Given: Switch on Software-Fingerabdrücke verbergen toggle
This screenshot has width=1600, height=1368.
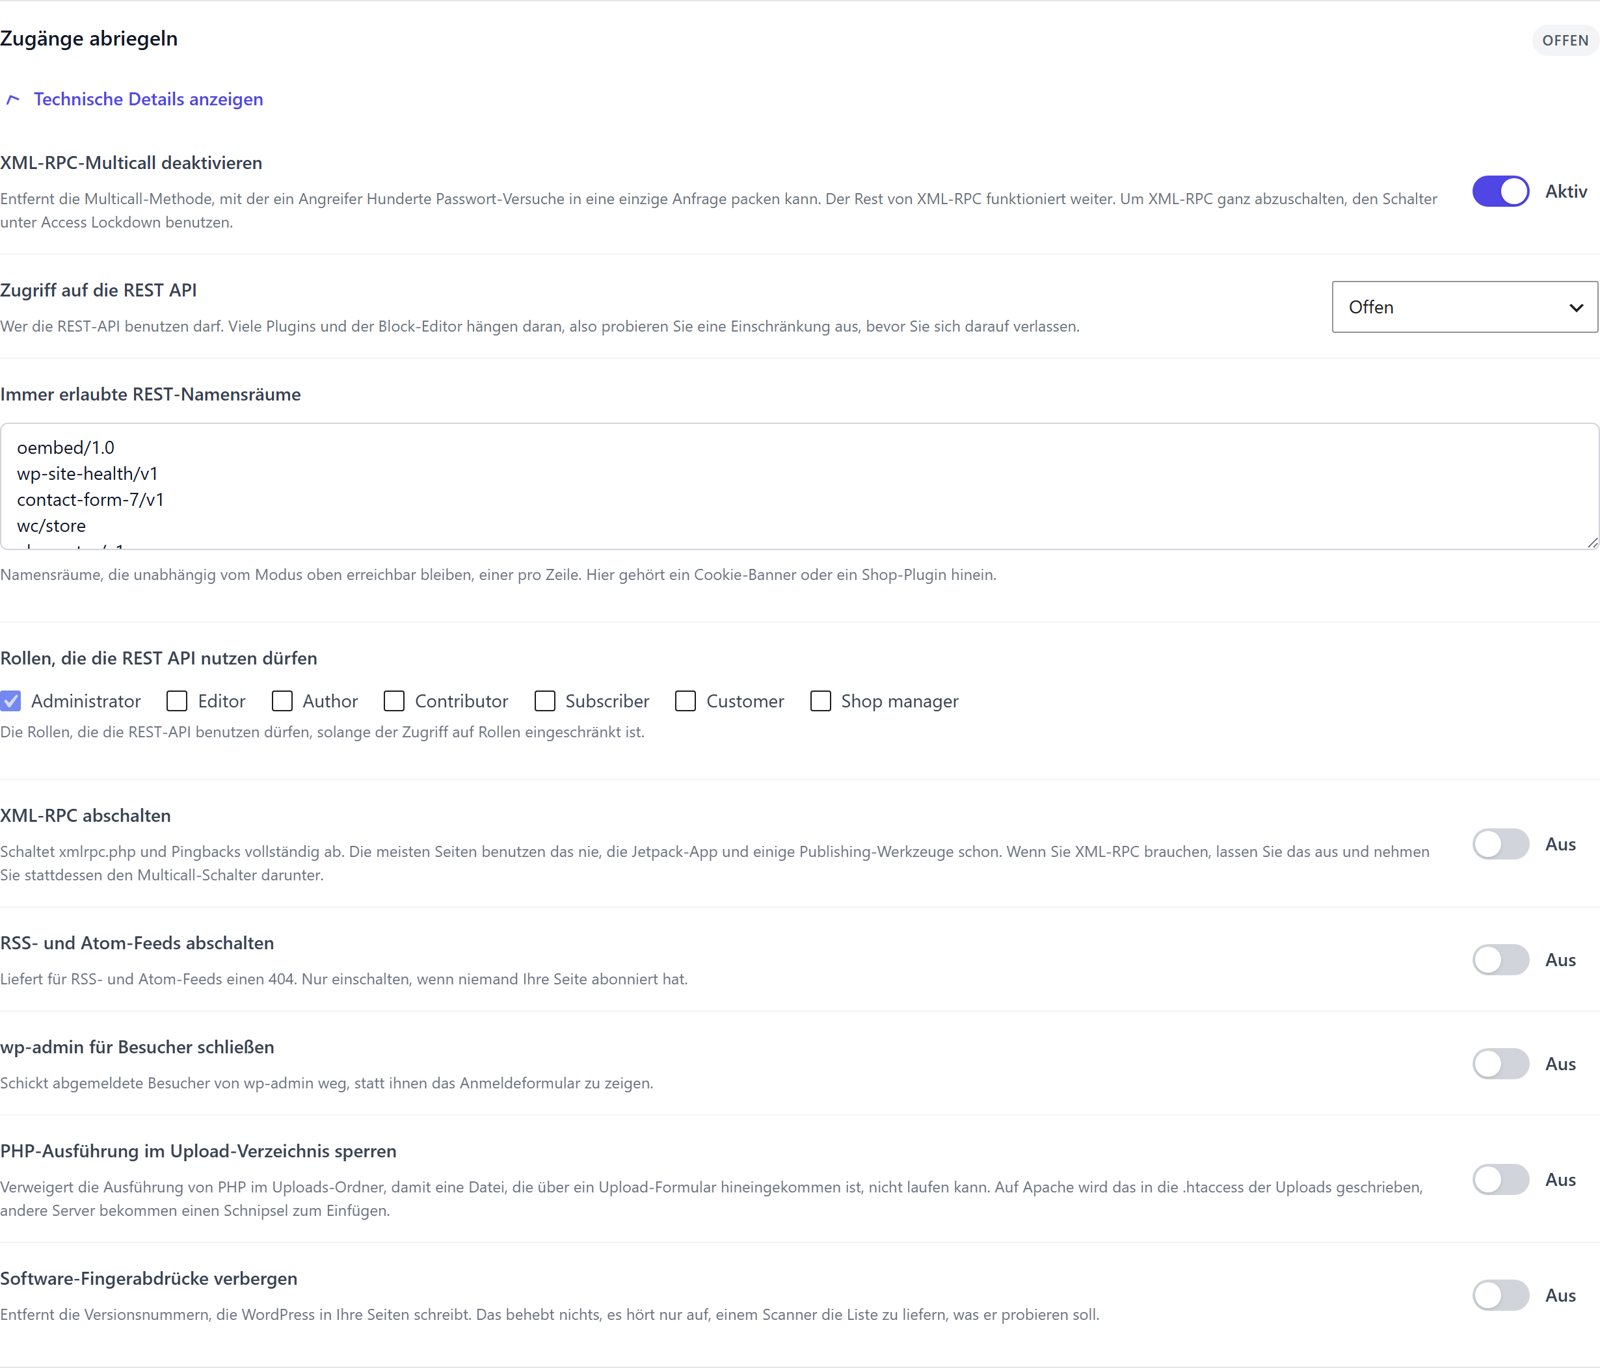Looking at the screenshot, I should coord(1500,1295).
